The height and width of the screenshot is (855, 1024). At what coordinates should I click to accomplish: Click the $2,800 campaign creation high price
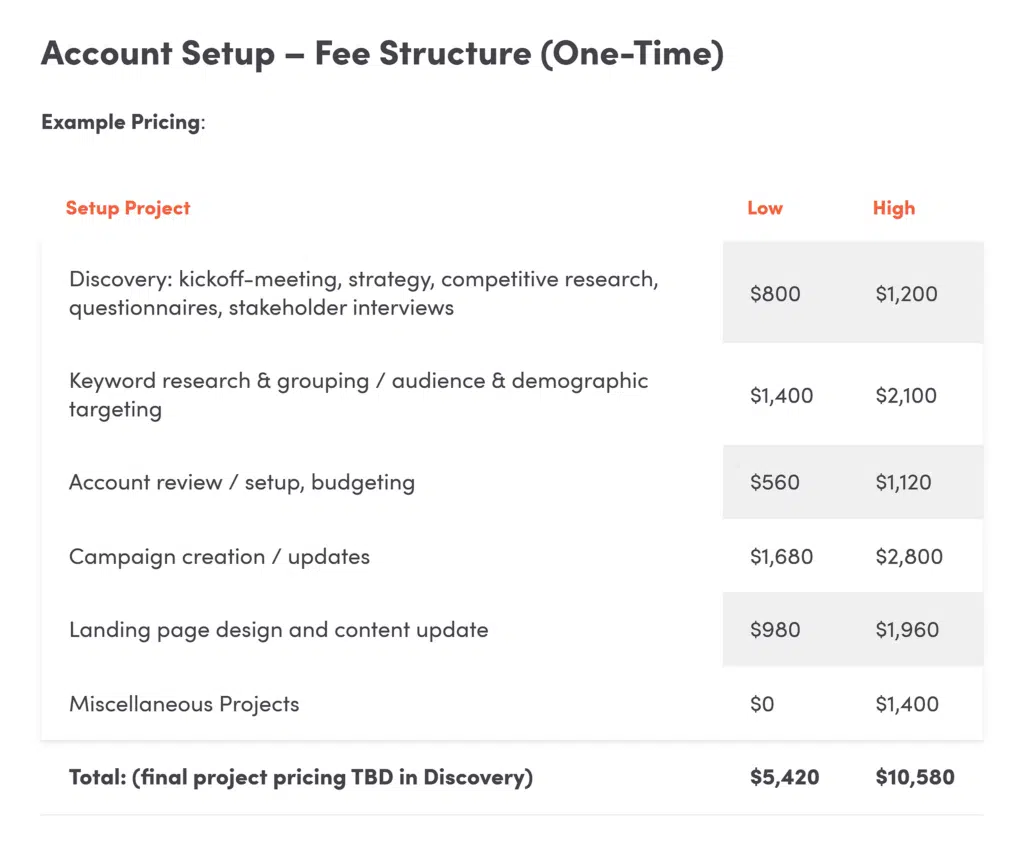pyautogui.click(x=908, y=556)
